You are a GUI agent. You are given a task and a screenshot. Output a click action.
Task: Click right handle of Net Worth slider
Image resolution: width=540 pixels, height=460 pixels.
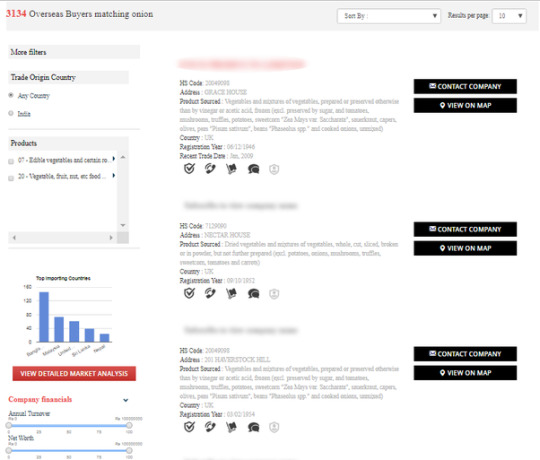[x=129, y=450]
